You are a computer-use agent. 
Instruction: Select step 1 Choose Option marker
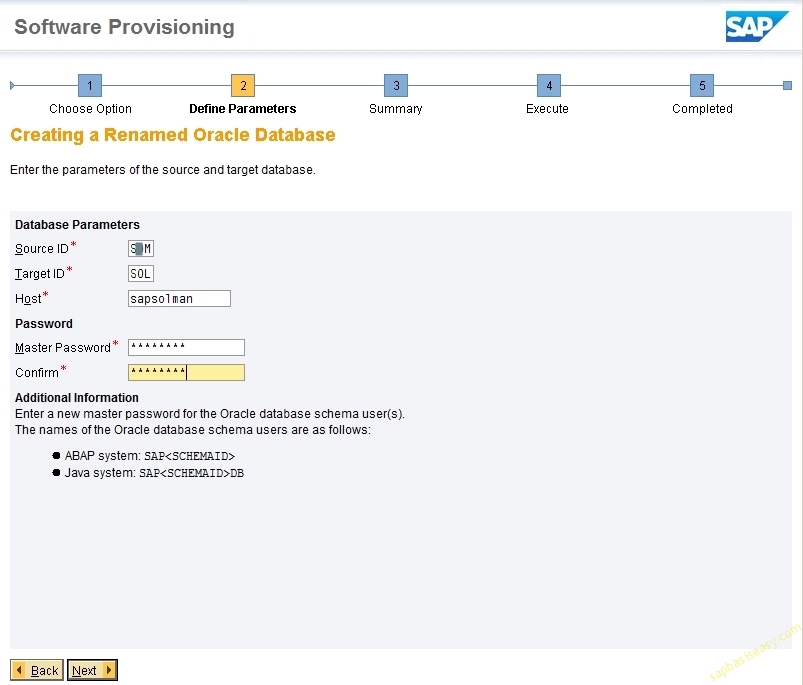[x=90, y=85]
